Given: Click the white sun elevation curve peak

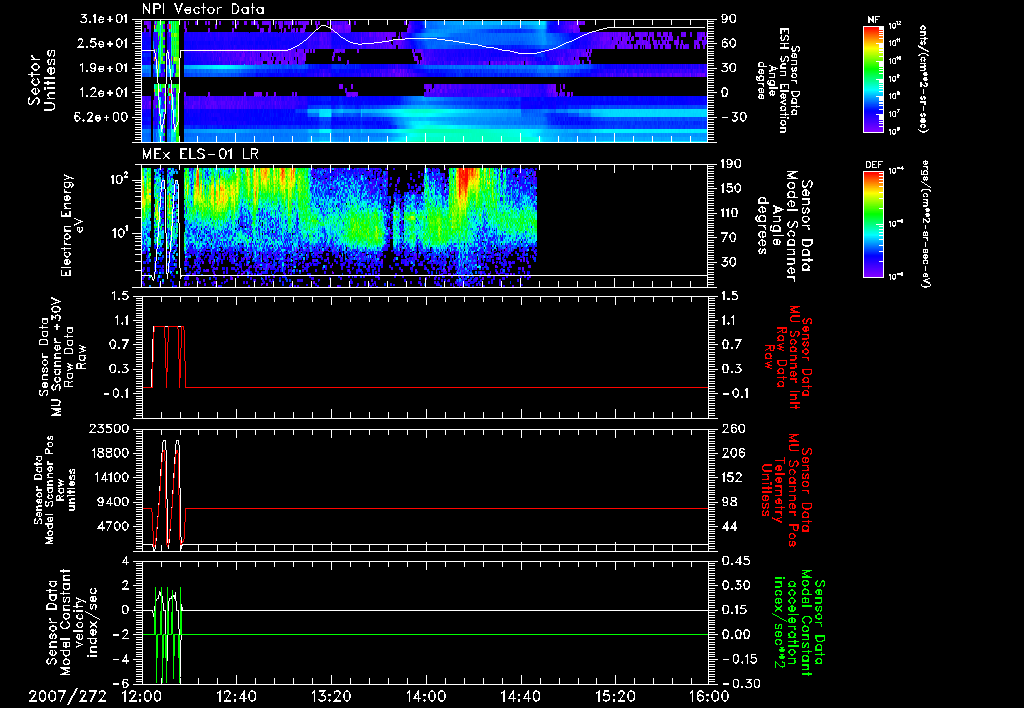Looking at the screenshot, I should (x=323, y=25).
